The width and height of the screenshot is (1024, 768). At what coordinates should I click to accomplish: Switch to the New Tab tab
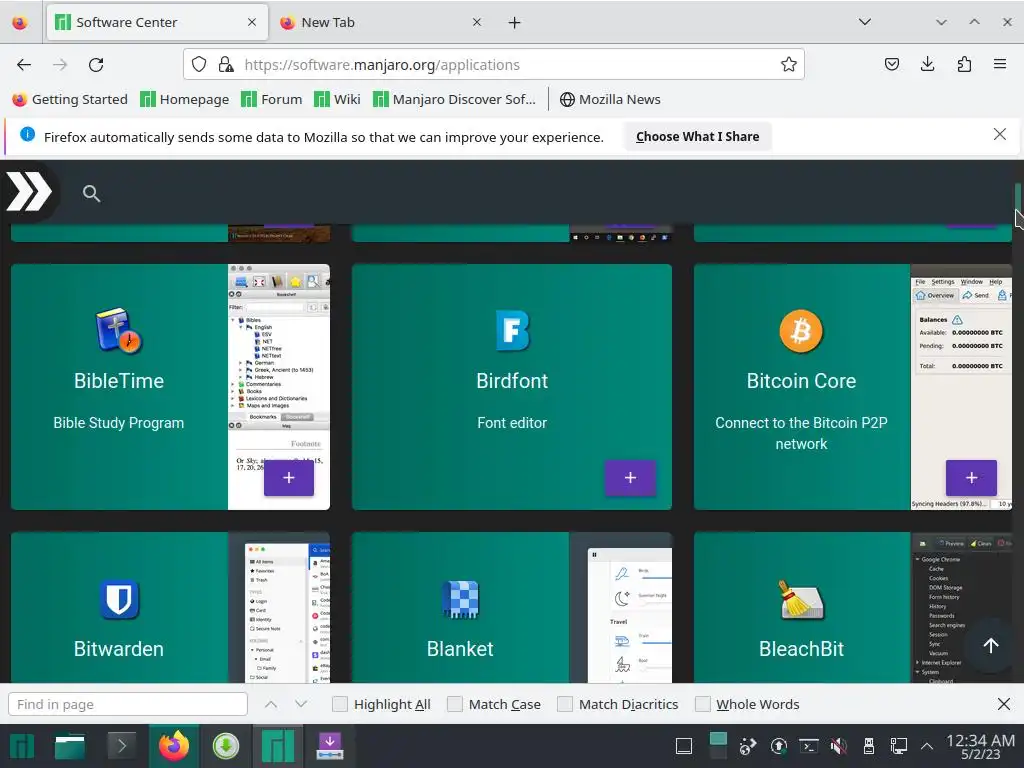pos(382,23)
